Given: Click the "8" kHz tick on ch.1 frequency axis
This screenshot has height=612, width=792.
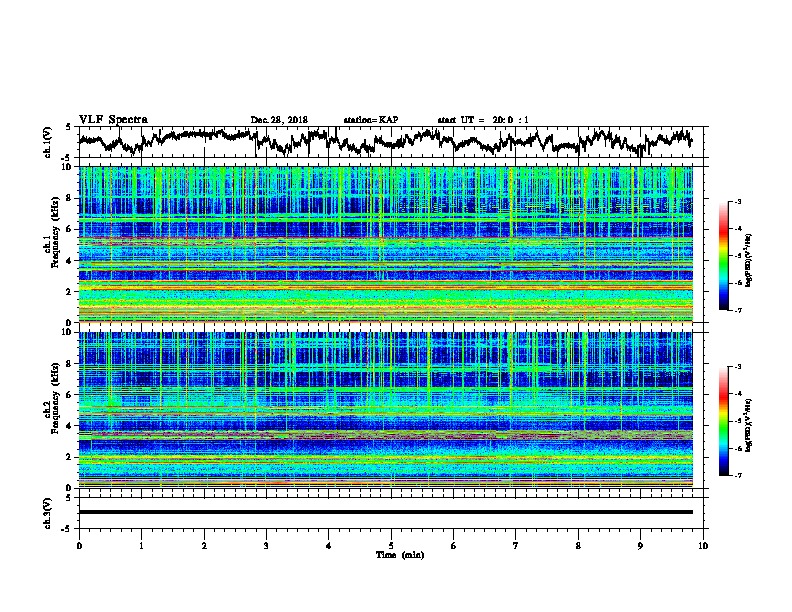Looking at the screenshot, I should 71,198.
